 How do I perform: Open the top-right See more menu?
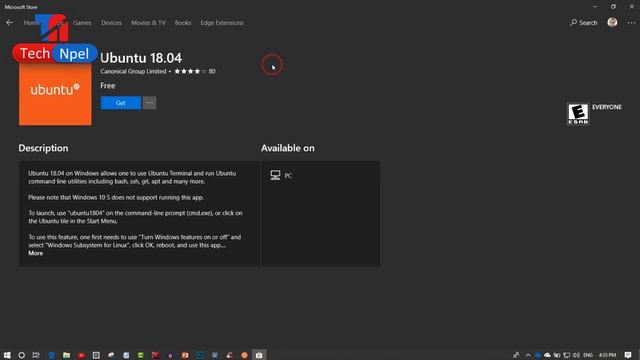(631, 23)
